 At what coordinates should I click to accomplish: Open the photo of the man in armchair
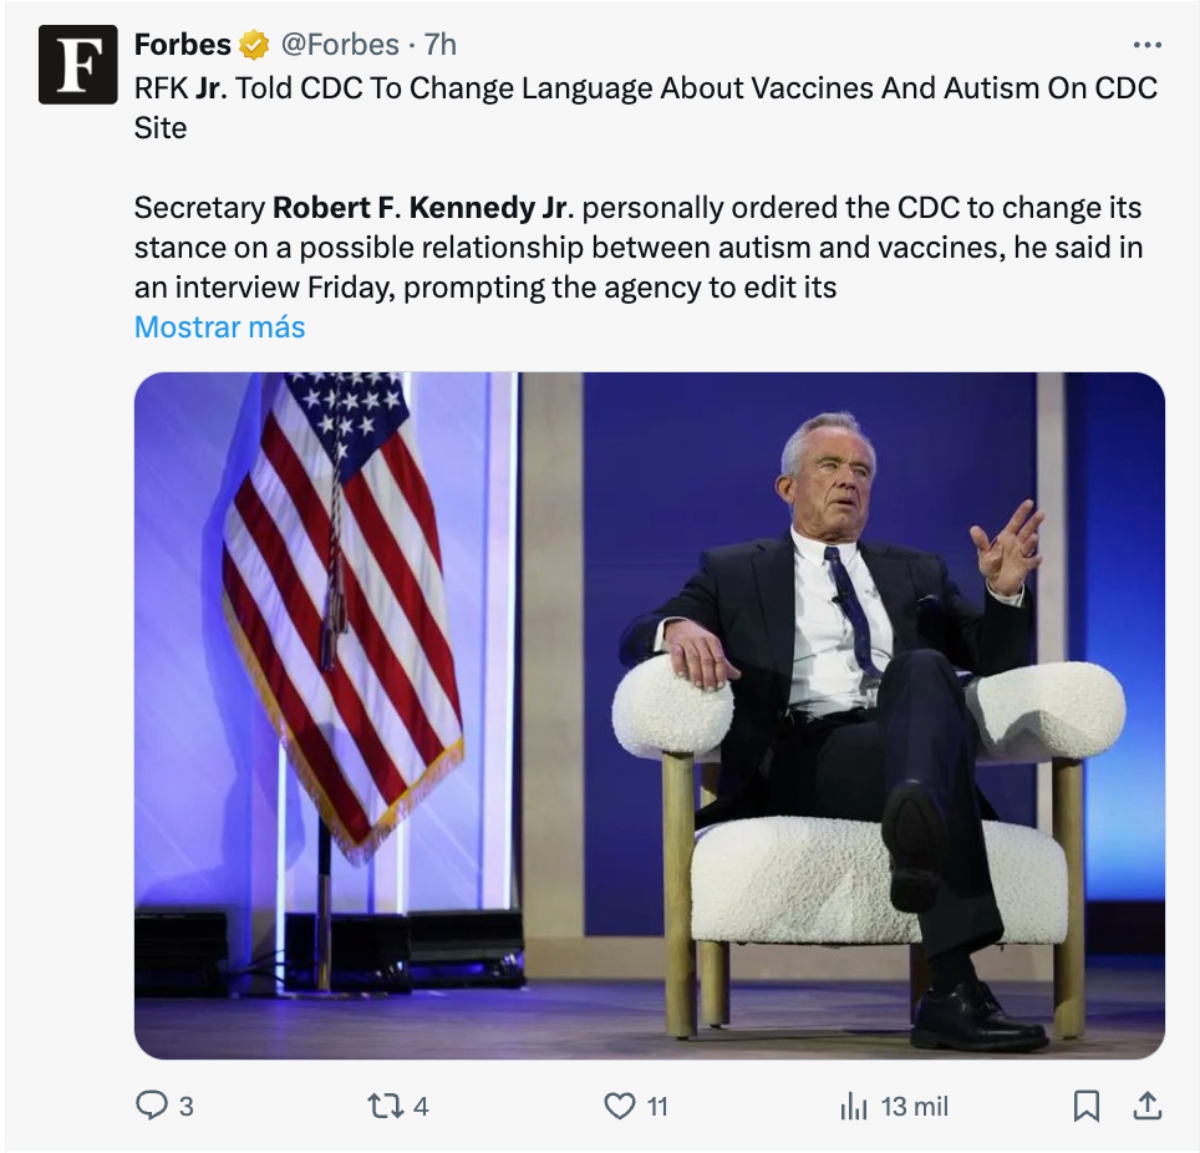coord(649,715)
